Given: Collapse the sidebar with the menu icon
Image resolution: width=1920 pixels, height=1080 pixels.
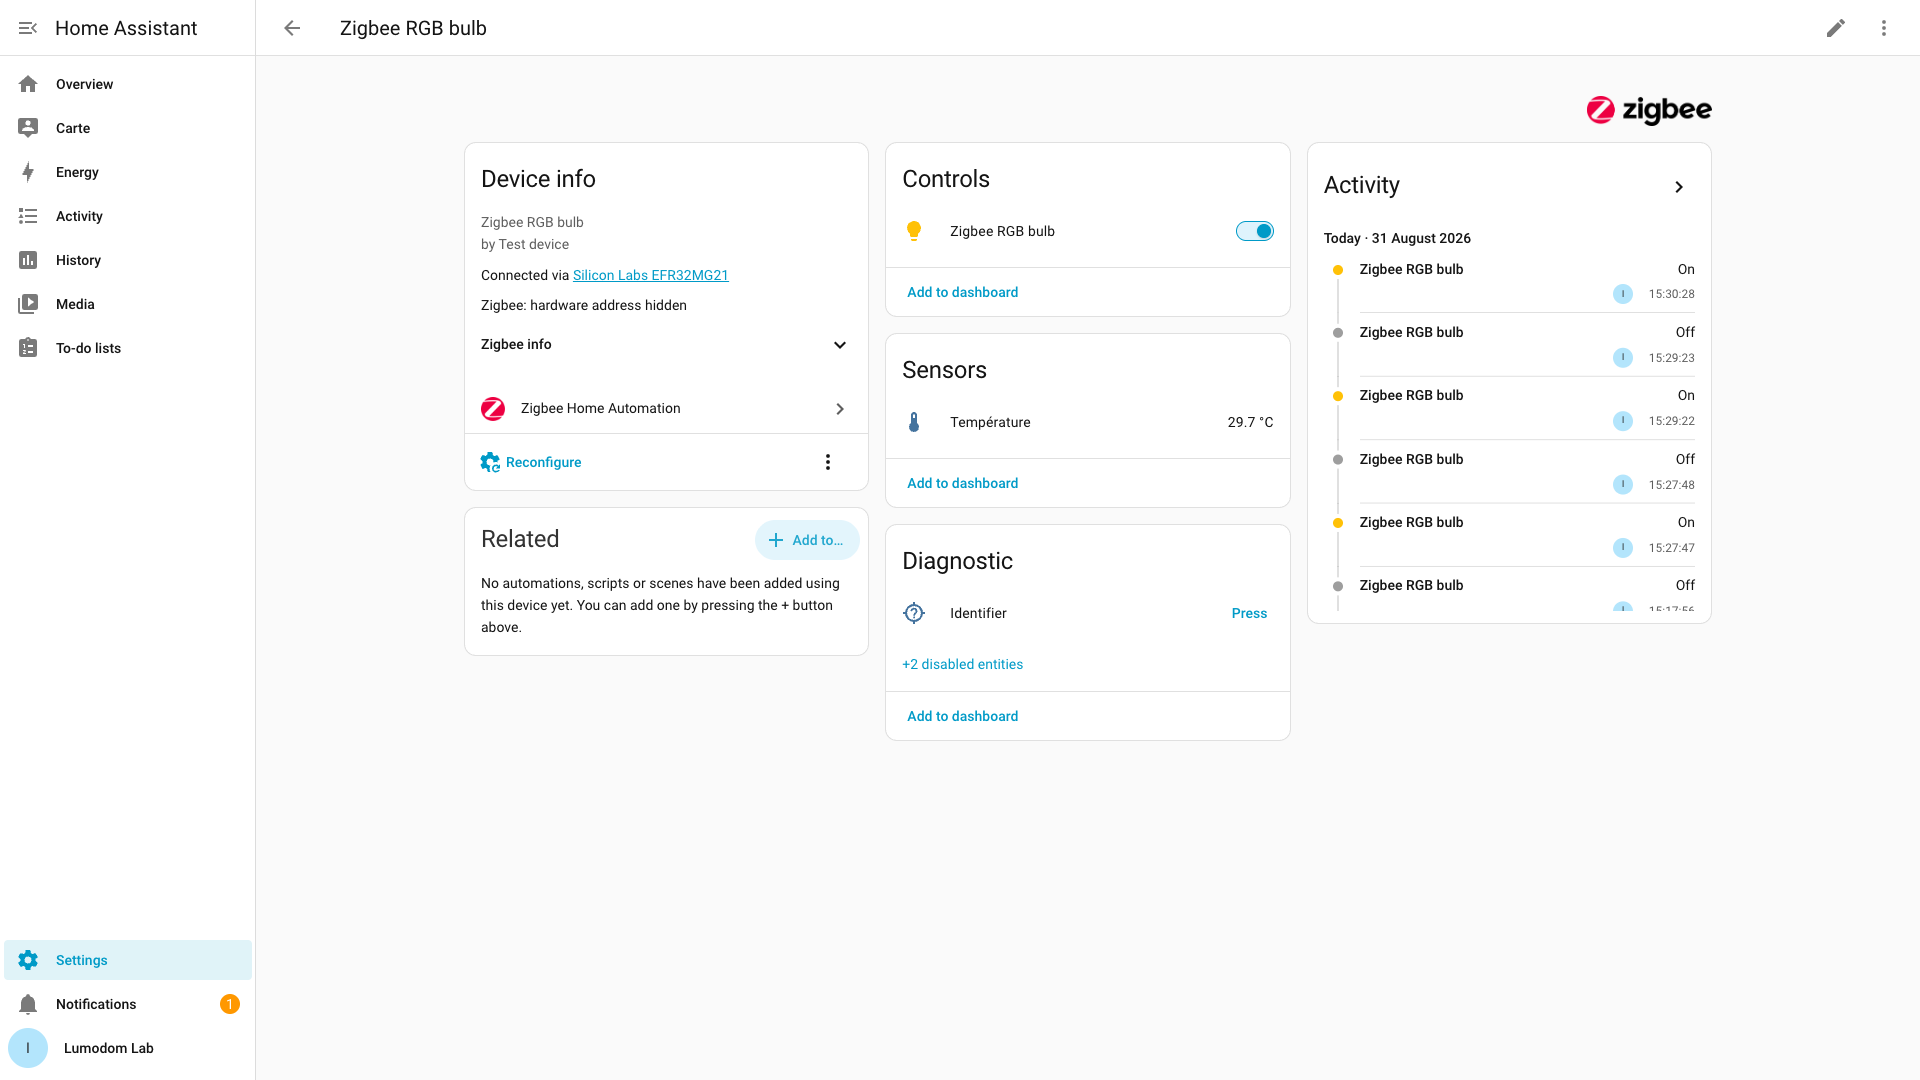Looking at the screenshot, I should (28, 28).
